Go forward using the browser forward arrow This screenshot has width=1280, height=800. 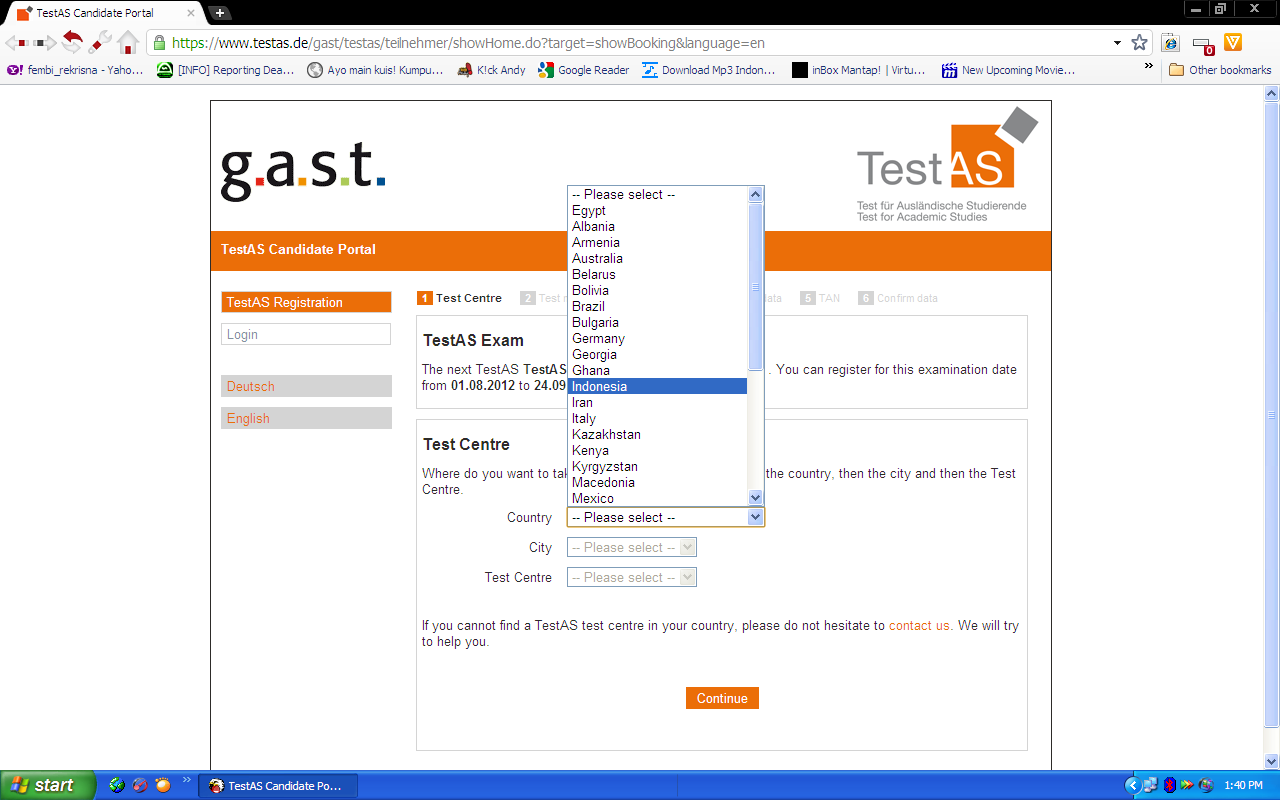coord(44,43)
